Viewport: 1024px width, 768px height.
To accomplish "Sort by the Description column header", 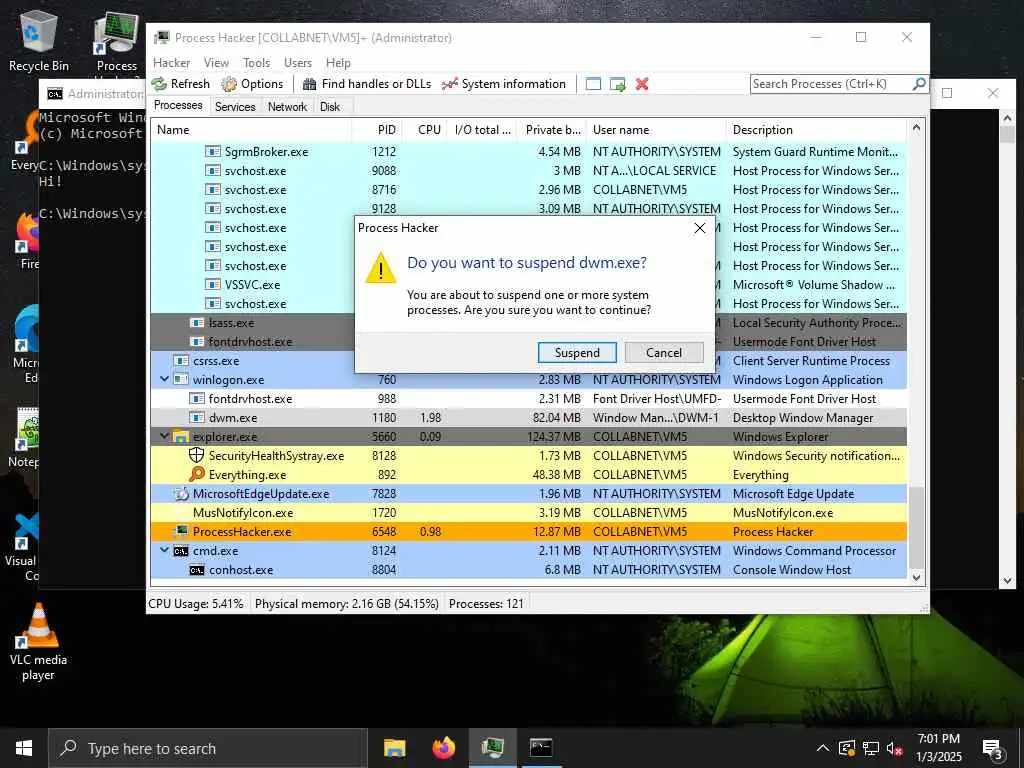I will (816, 130).
